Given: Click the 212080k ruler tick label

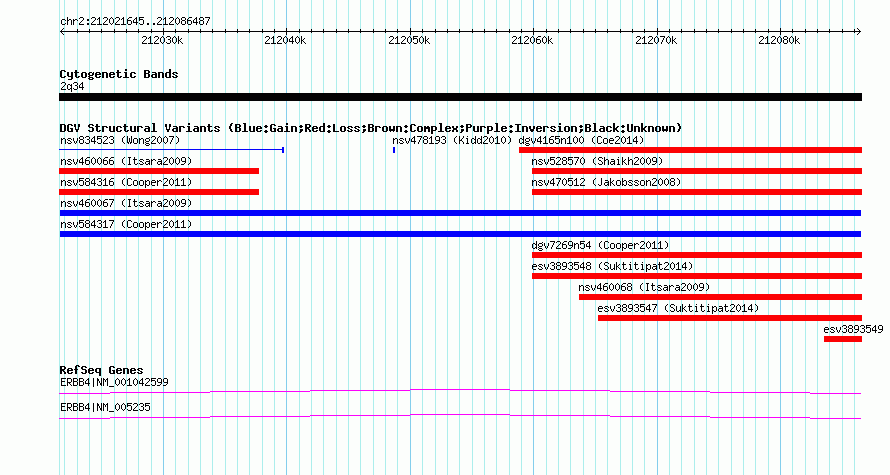Looking at the screenshot, I should (x=779, y=40).
